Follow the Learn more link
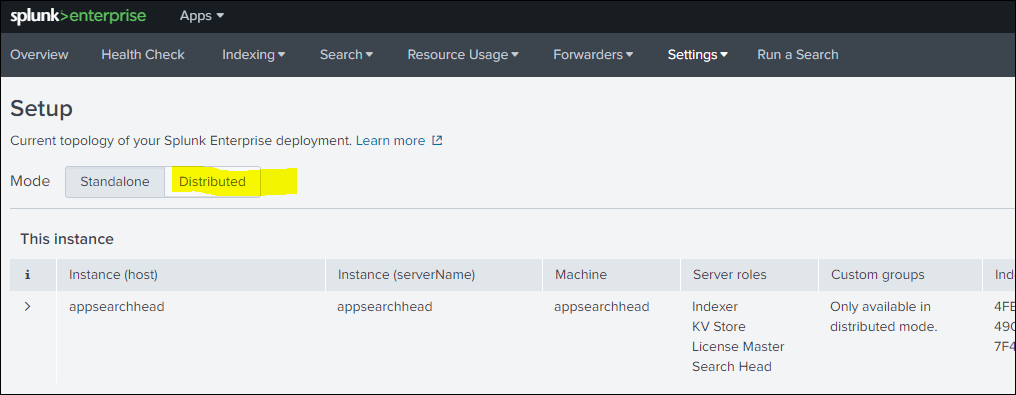This screenshot has height=395, width=1016. point(390,141)
